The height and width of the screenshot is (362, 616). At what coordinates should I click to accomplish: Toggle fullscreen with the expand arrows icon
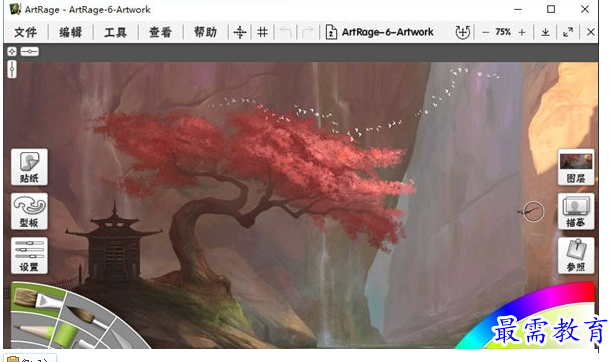pyautogui.click(x=568, y=32)
